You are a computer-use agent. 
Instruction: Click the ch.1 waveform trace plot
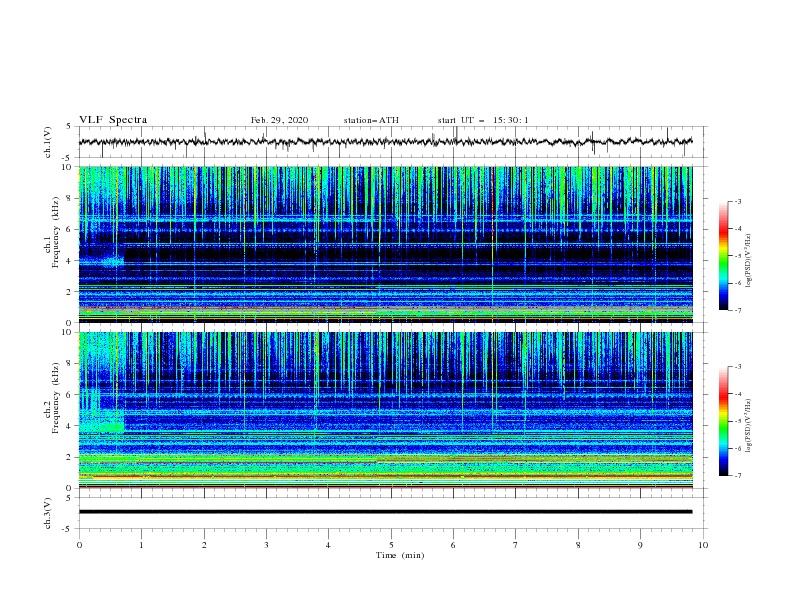click(x=385, y=142)
